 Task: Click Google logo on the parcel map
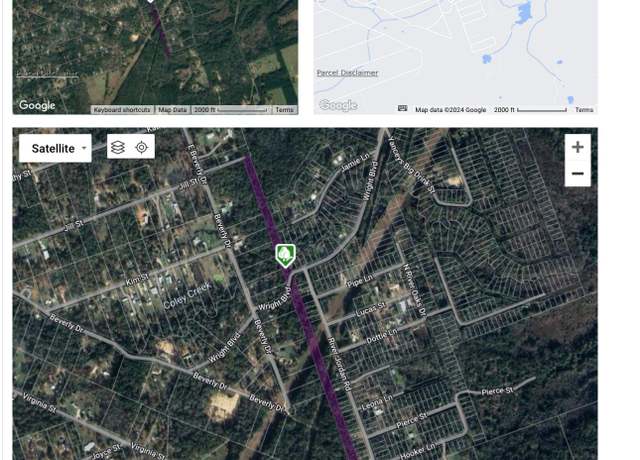(338, 105)
